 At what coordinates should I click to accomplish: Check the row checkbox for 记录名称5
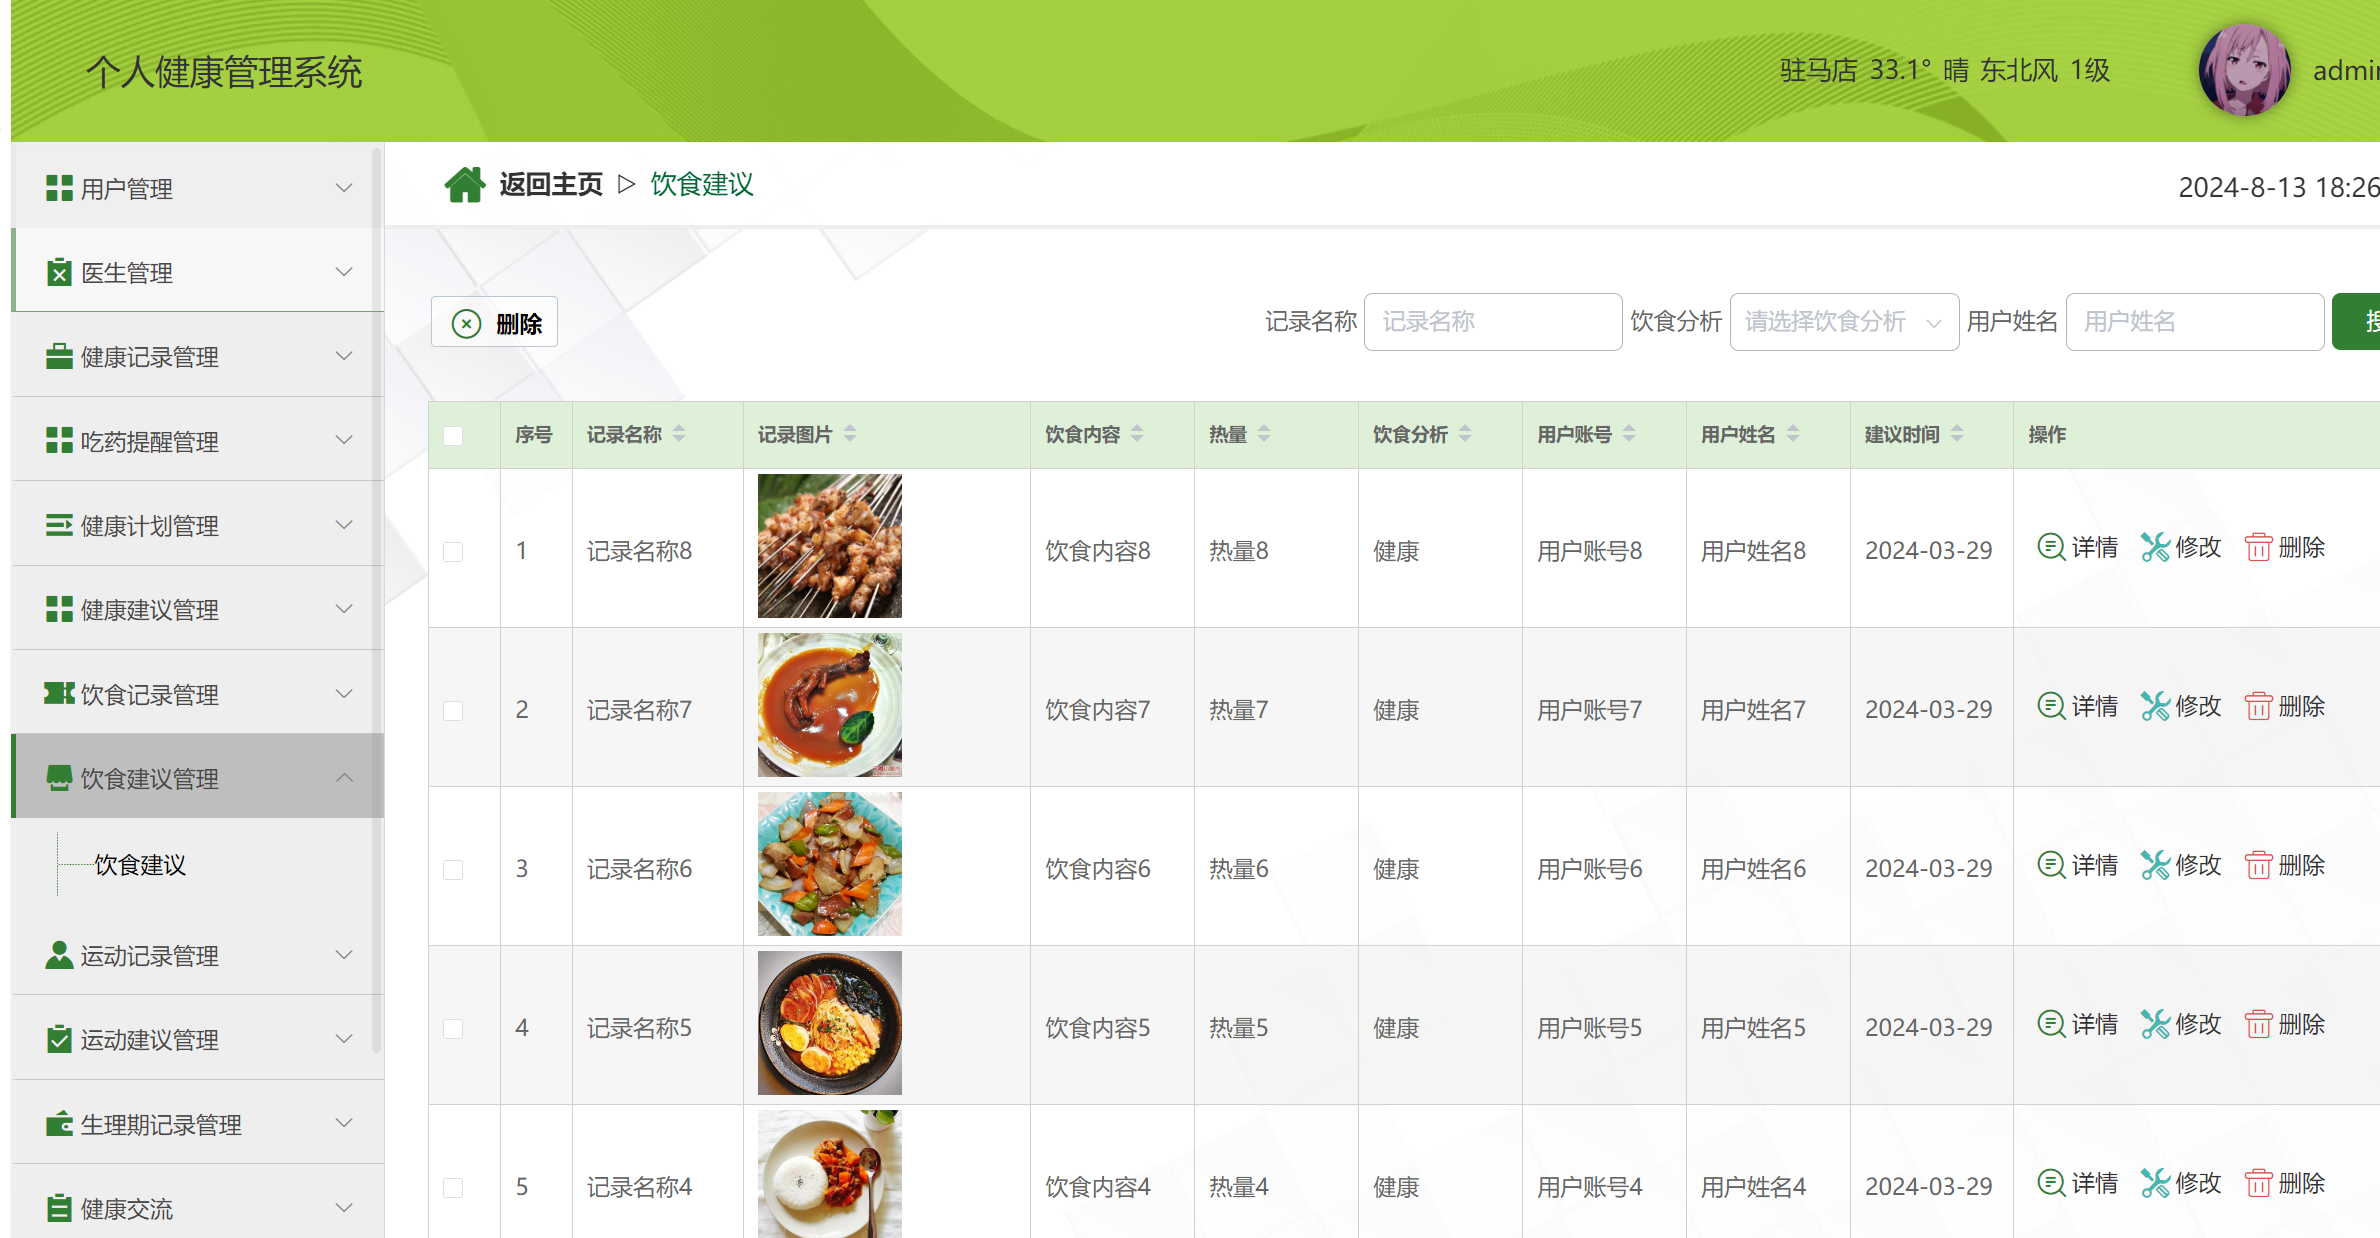pyautogui.click(x=455, y=1027)
